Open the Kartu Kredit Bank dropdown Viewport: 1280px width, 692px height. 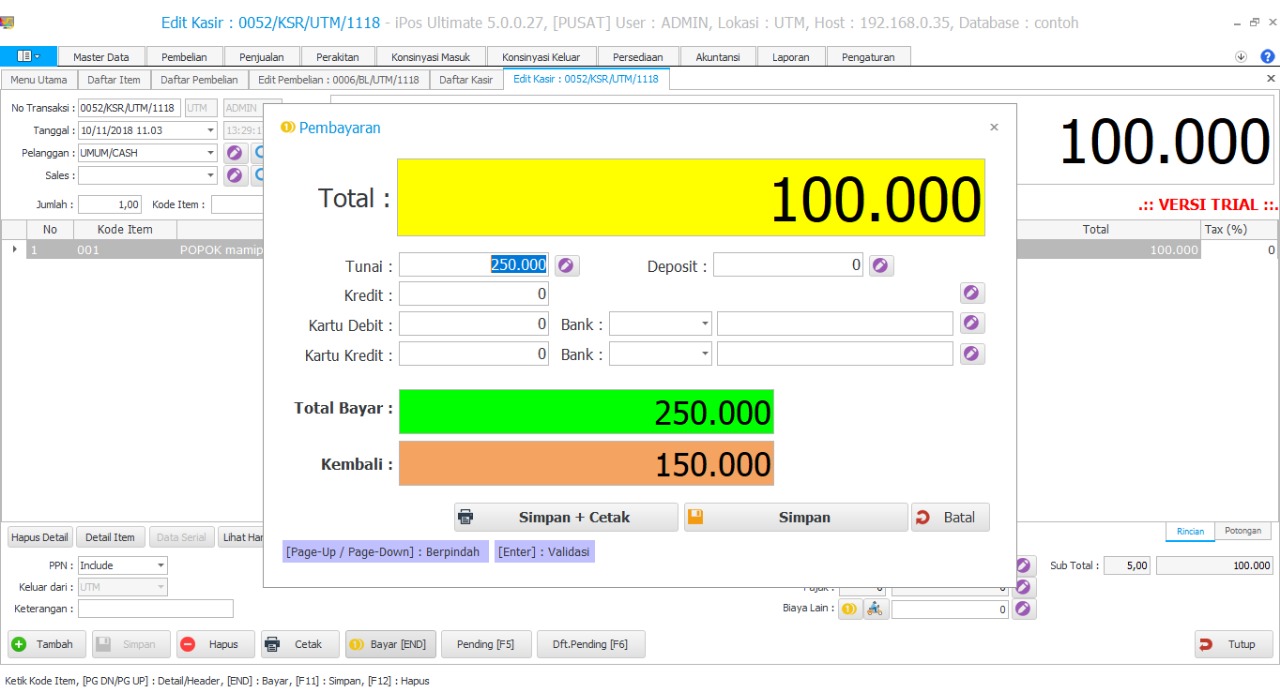pos(705,354)
